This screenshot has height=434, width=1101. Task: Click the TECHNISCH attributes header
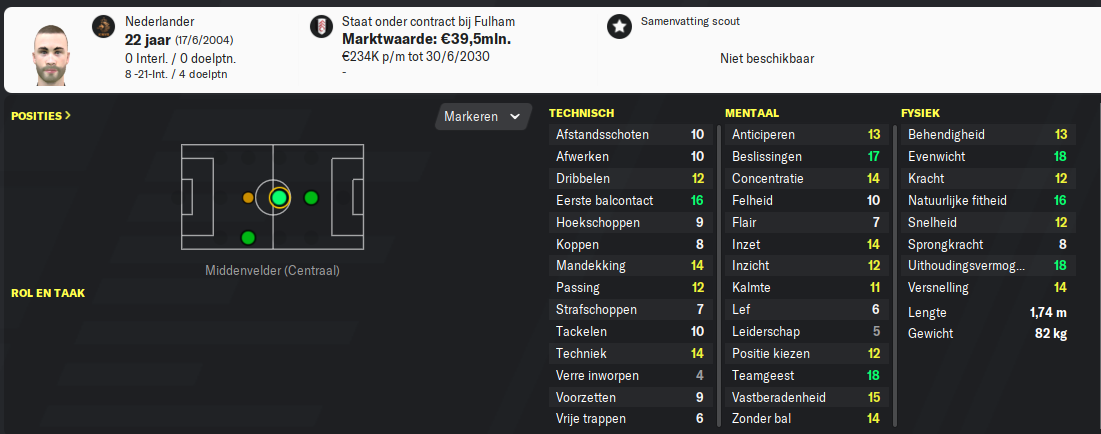[581, 112]
